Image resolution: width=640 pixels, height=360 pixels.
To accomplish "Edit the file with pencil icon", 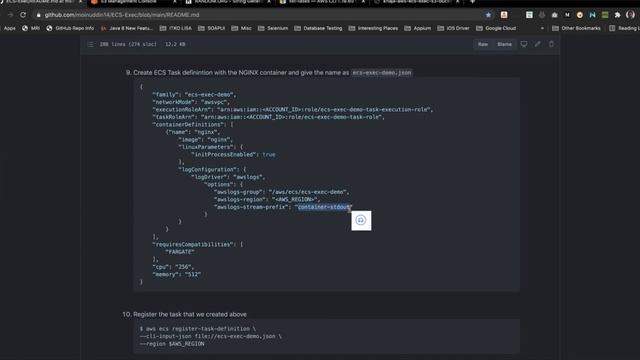I will pyautogui.click(x=538, y=44).
